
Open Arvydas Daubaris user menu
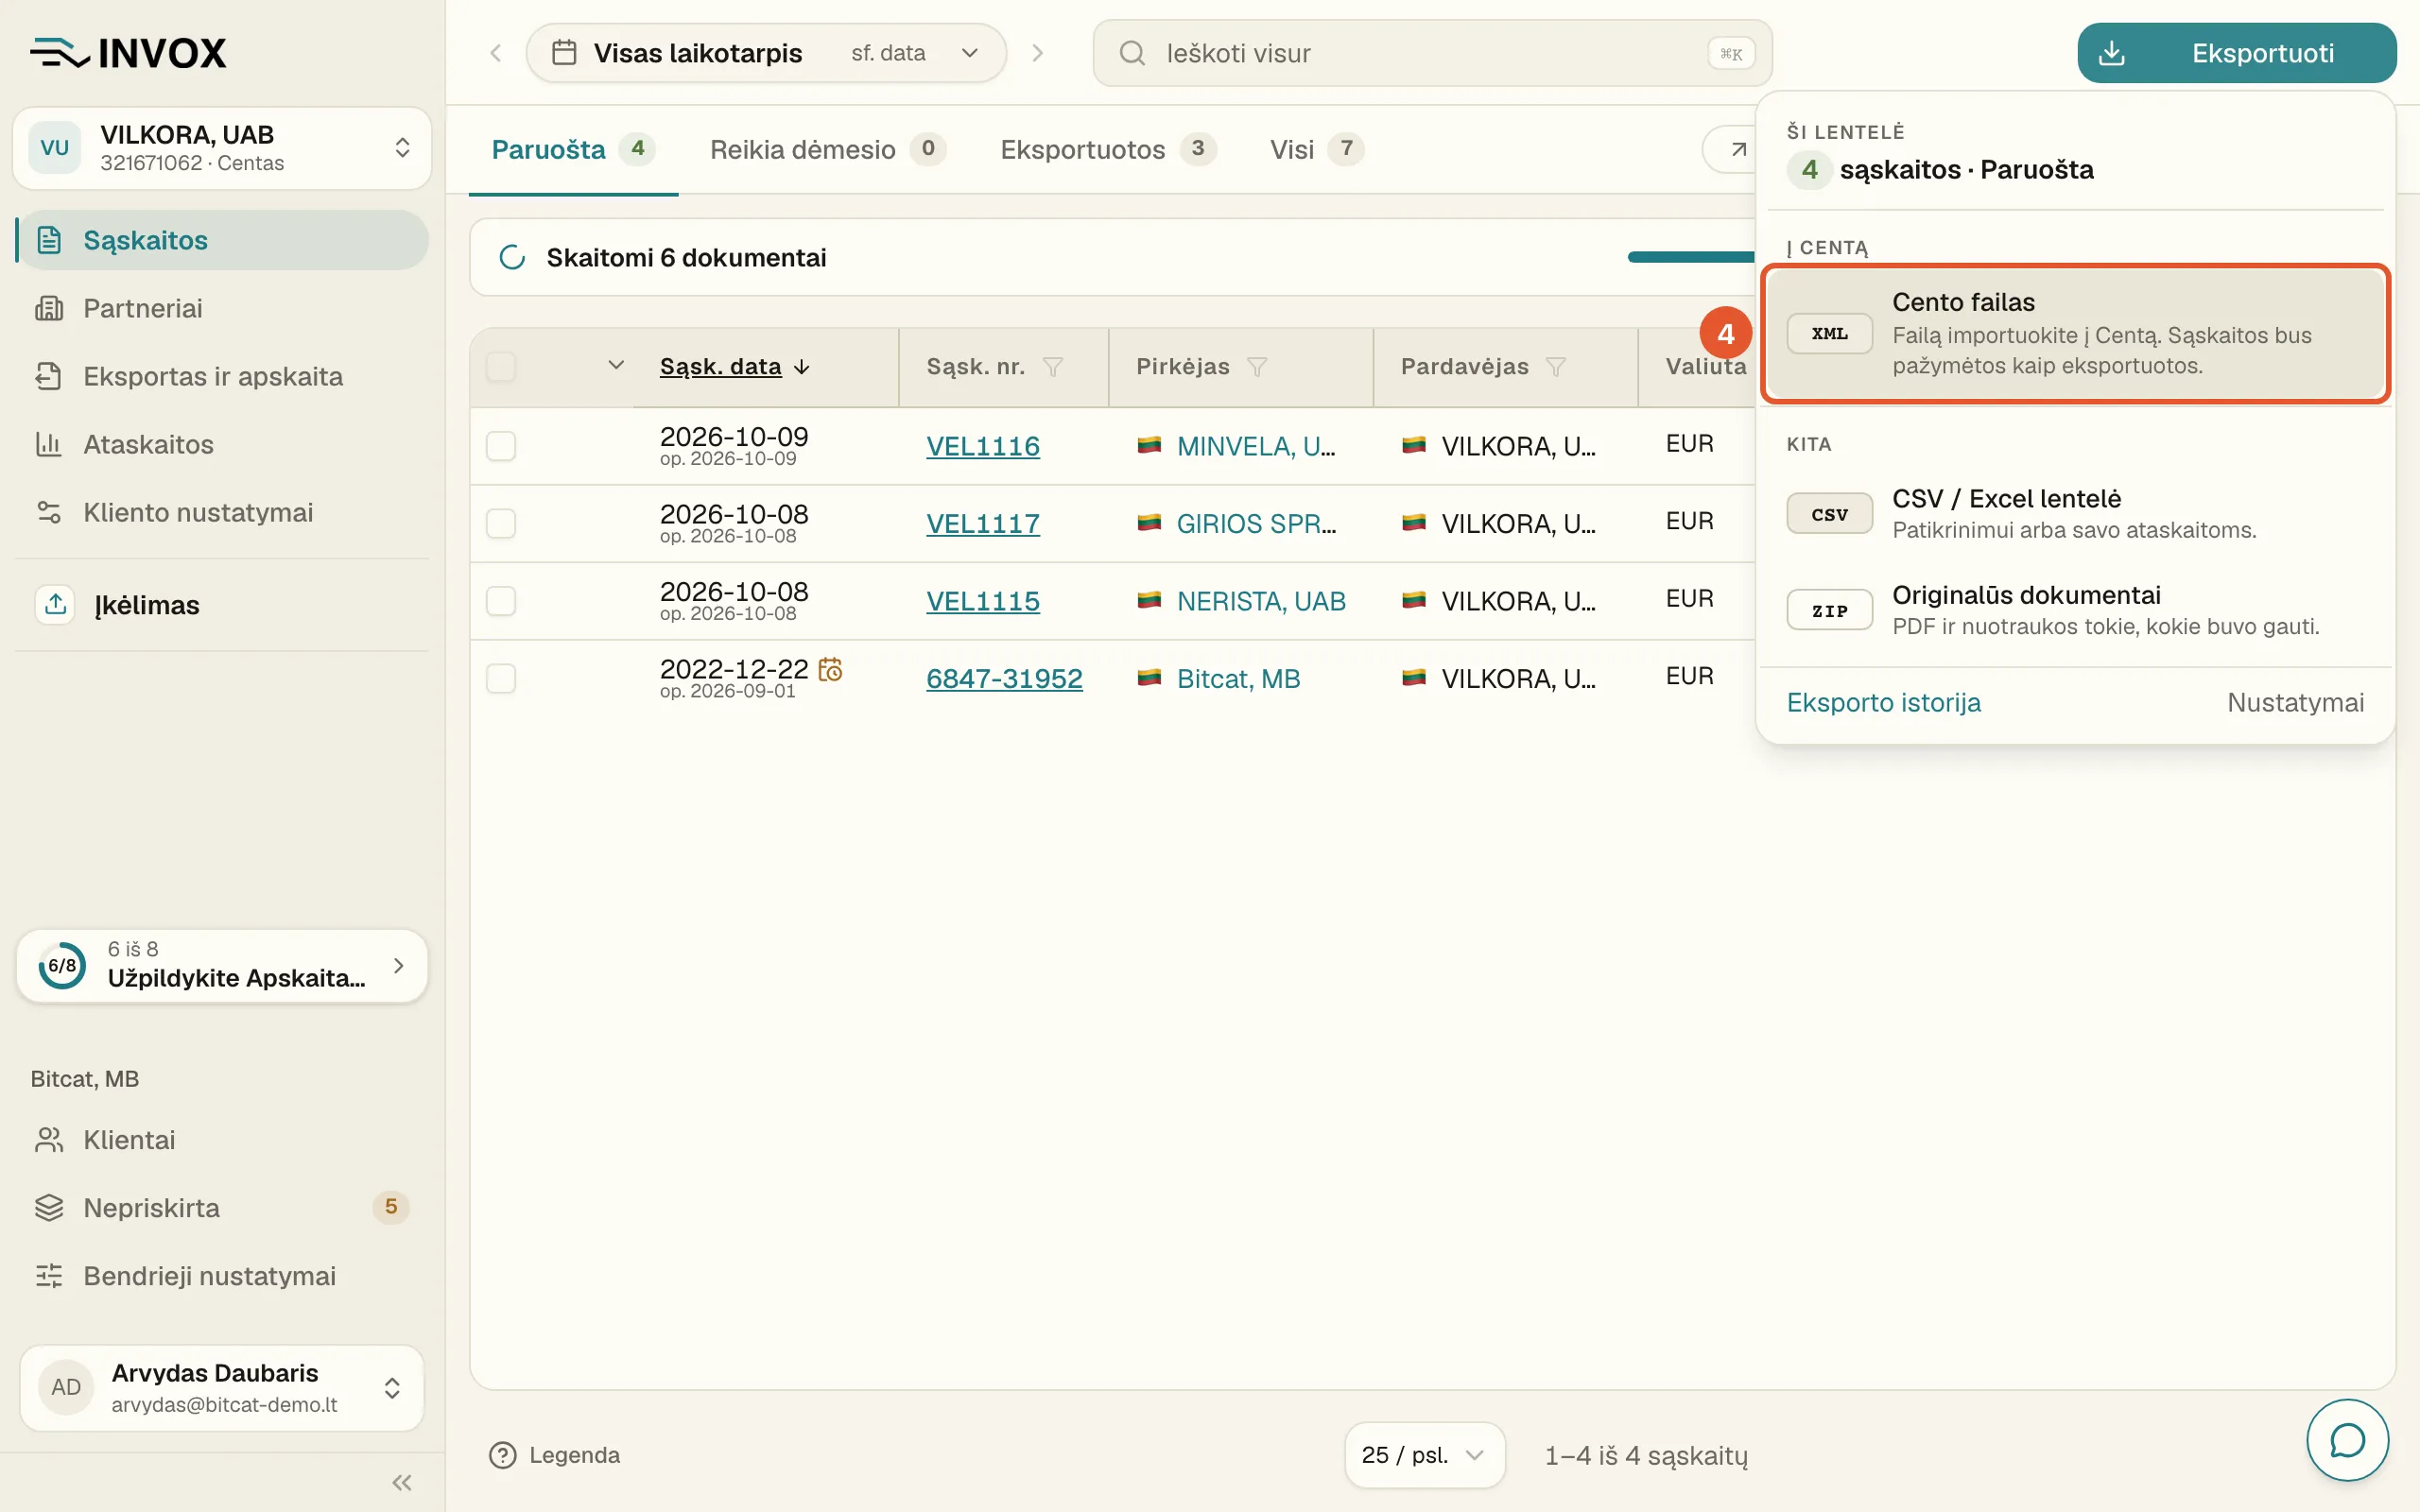click(x=222, y=1387)
